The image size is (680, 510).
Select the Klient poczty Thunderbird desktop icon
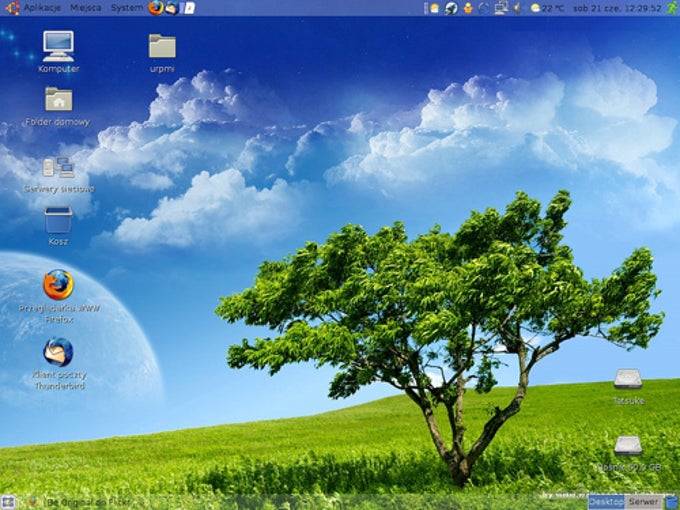[x=59, y=363]
